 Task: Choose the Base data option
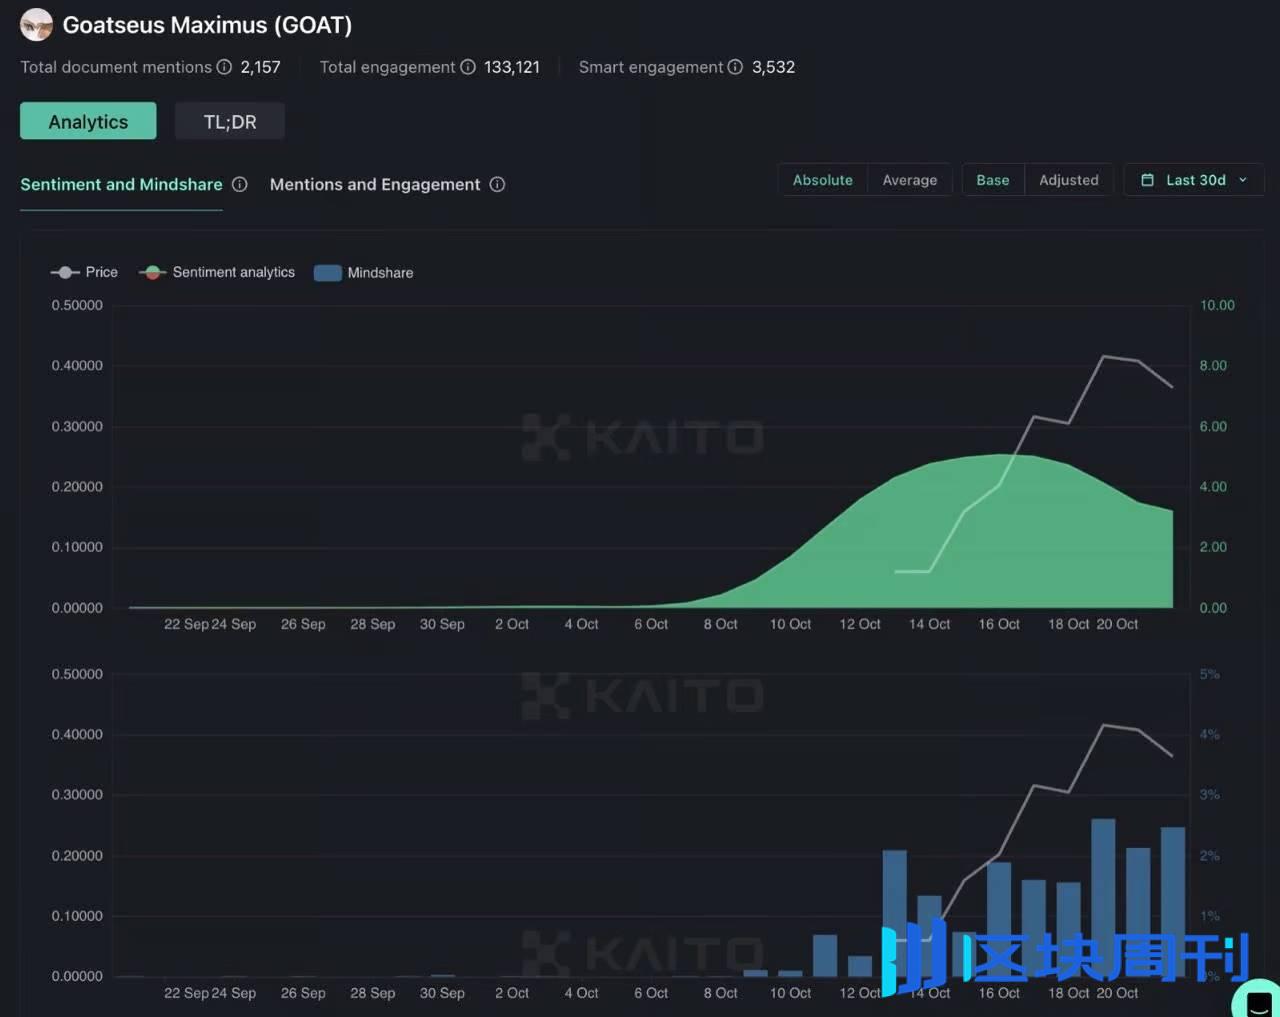993,180
